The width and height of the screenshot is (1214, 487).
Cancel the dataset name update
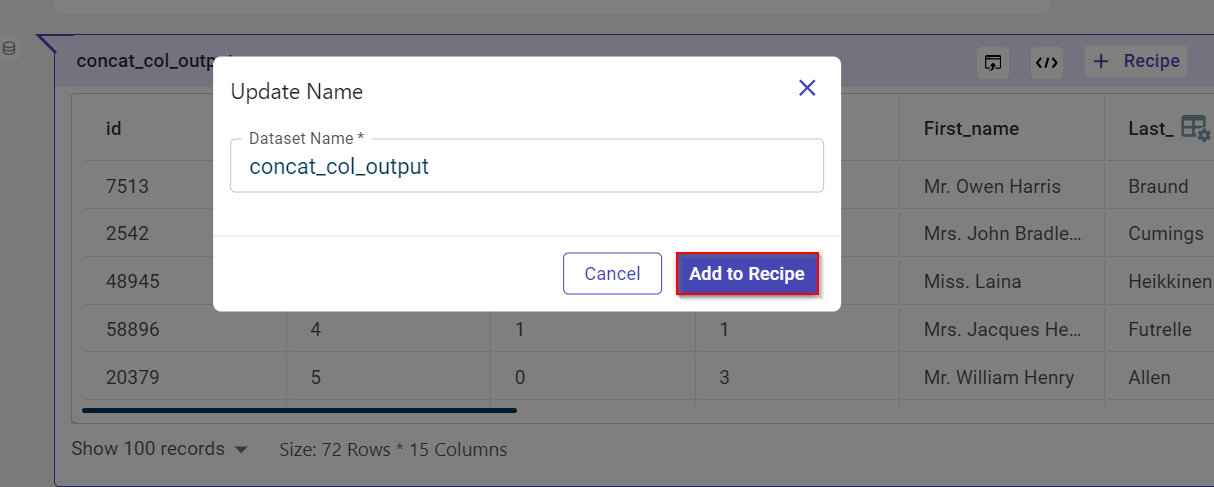click(x=612, y=274)
